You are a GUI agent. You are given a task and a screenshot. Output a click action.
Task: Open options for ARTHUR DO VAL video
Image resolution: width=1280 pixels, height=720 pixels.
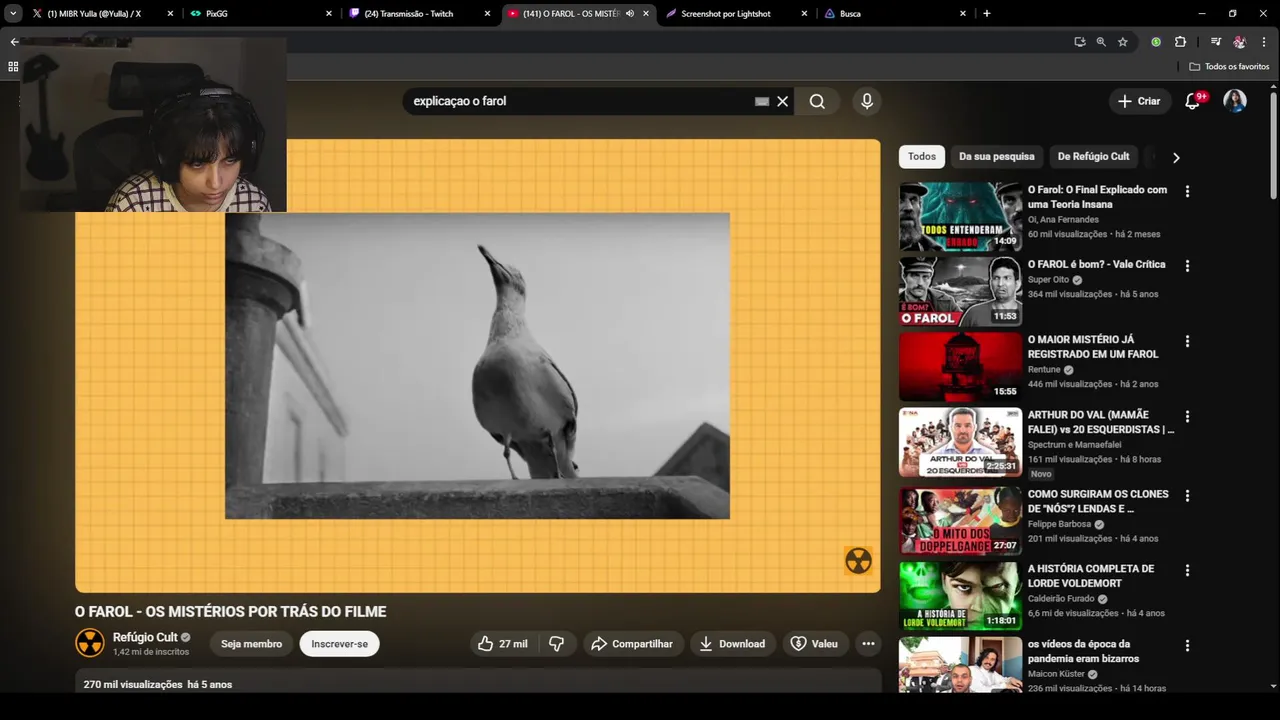click(x=1187, y=416)
